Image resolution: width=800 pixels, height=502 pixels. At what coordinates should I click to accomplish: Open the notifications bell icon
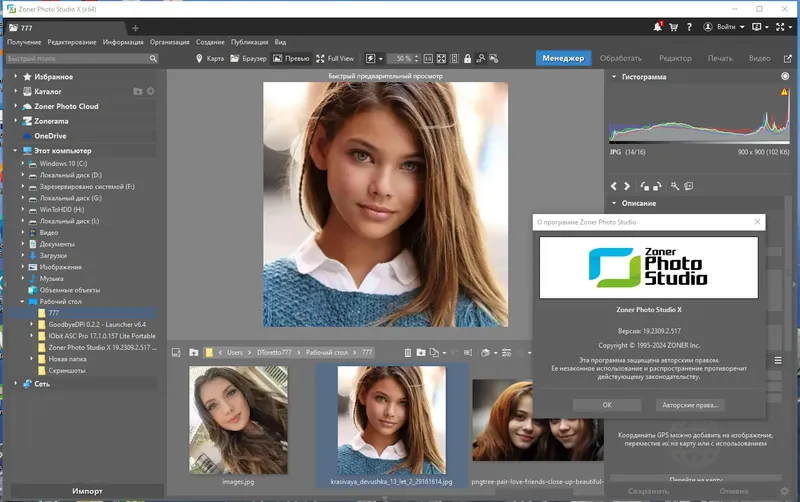pyautogui.click(x=658, y=28)
